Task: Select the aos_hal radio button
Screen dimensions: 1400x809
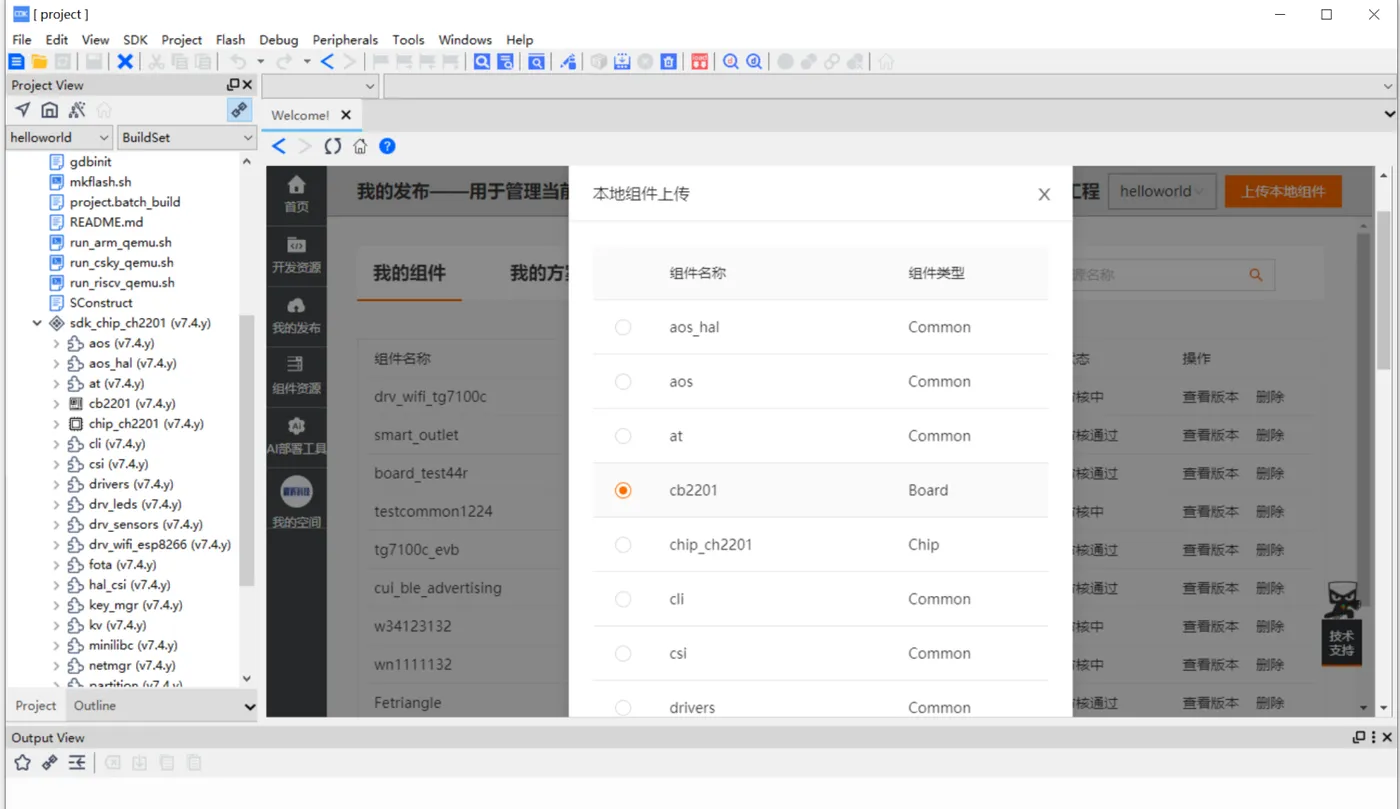Action: coord(623,327)
